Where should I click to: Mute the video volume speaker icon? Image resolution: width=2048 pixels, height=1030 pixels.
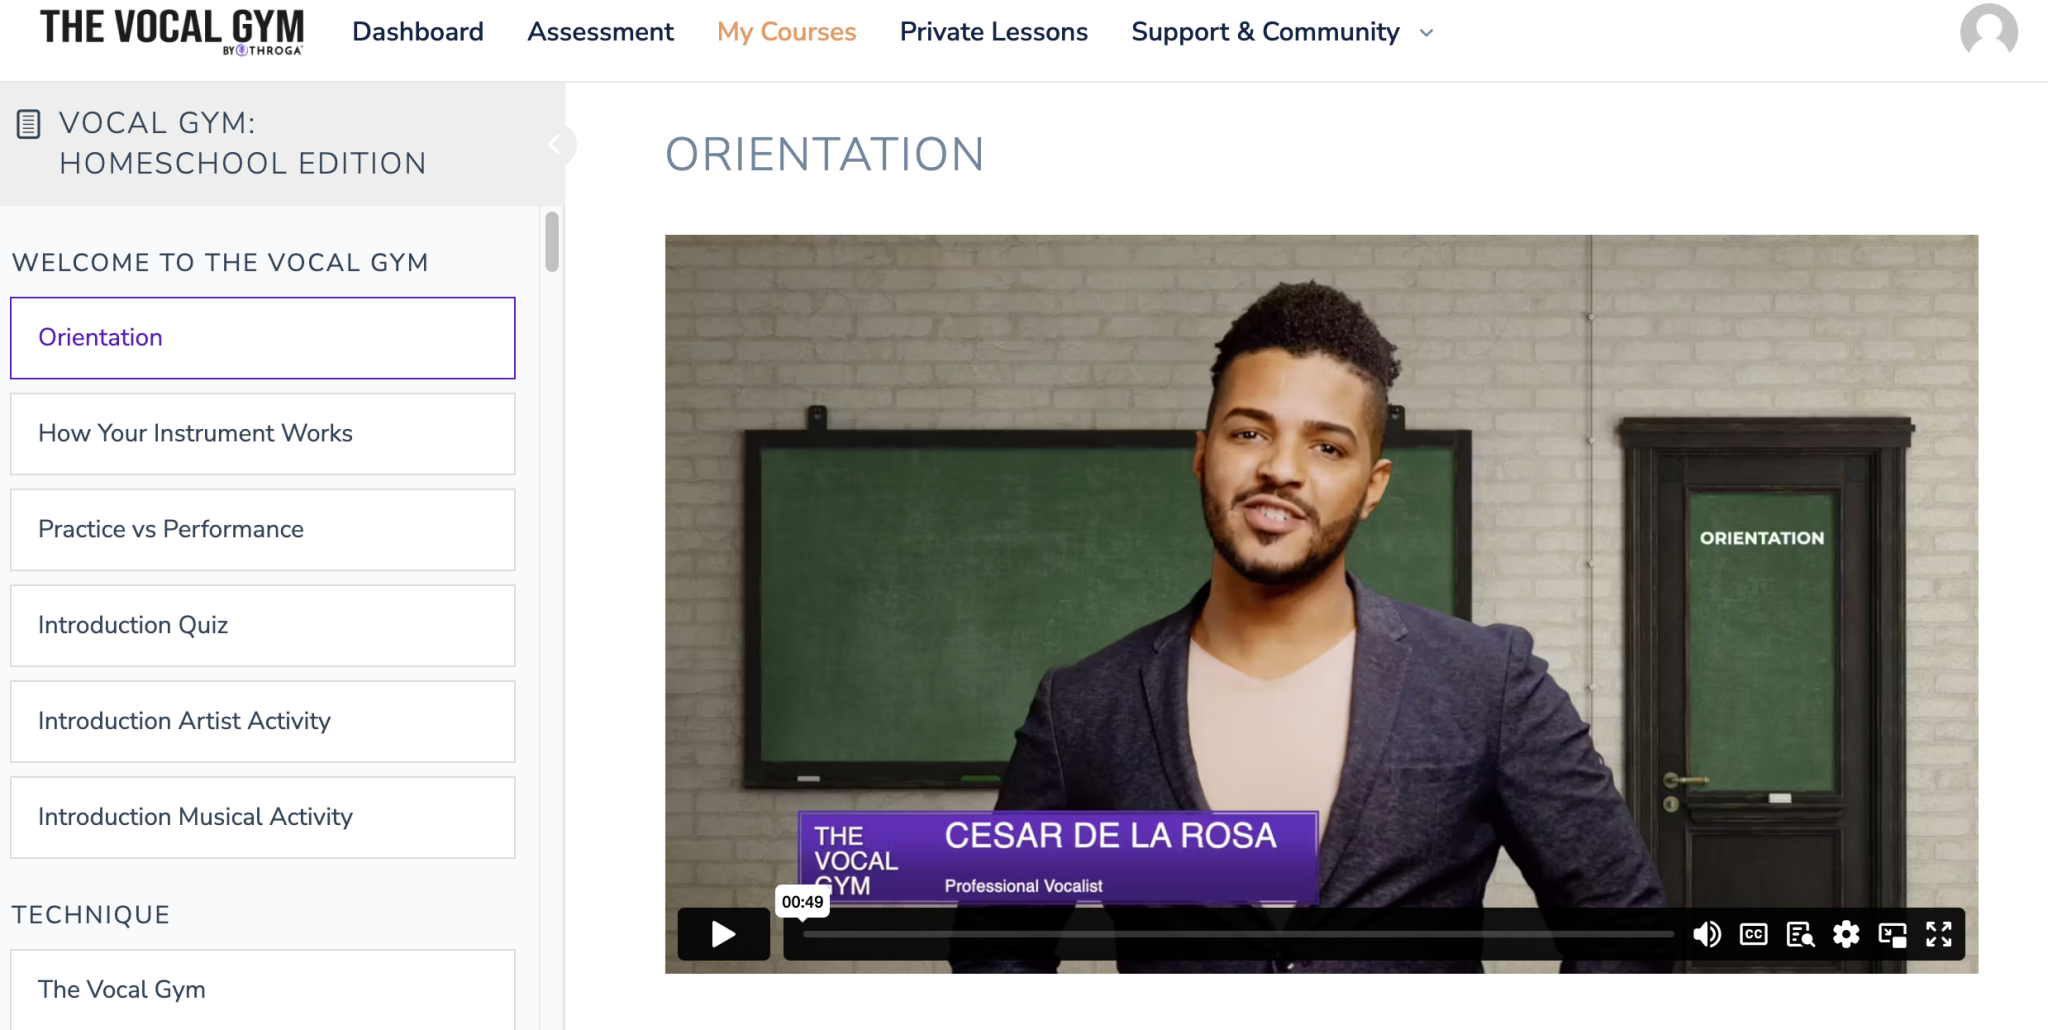tap(1707, 934)
